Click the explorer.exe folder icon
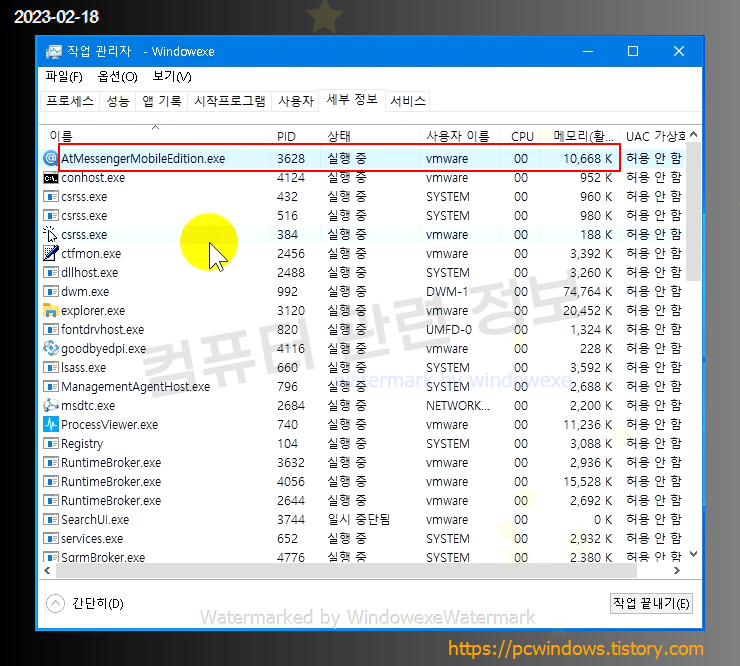Viewport: 740px width, 666px height. click(x=50, y=311)
